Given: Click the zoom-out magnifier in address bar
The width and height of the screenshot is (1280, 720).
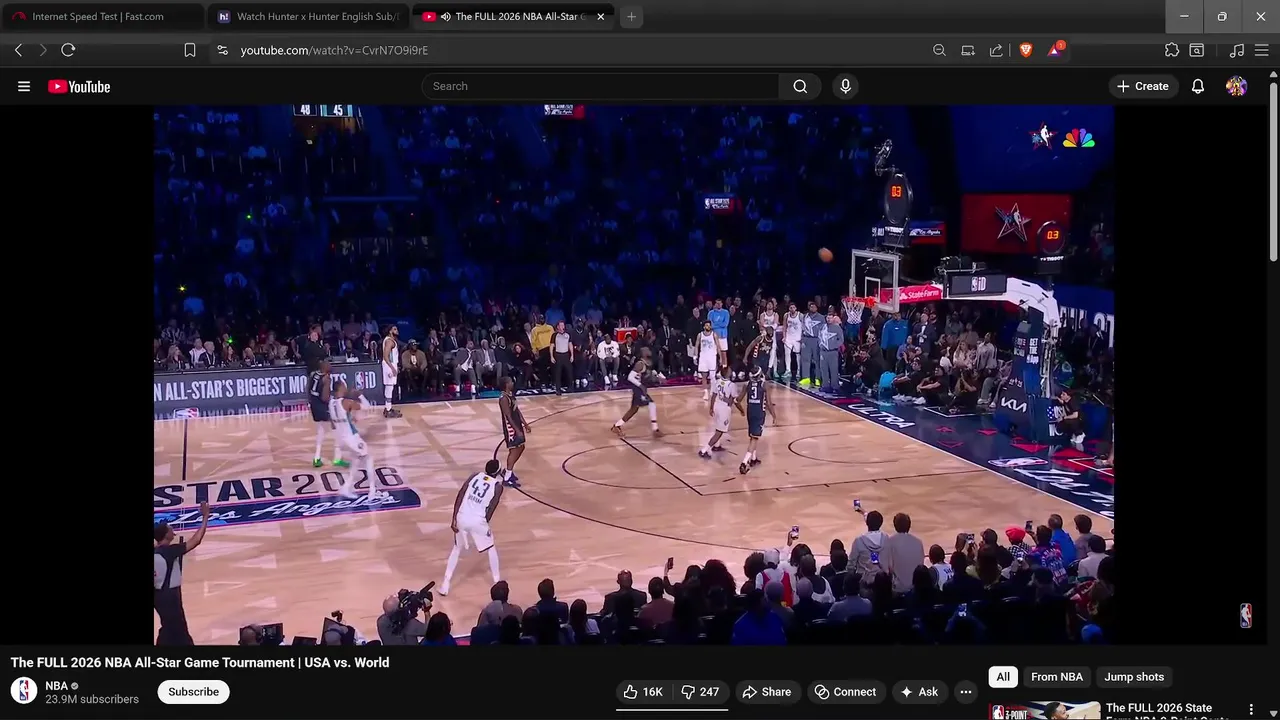Looking at the screenshot, I should click(939, 50).
